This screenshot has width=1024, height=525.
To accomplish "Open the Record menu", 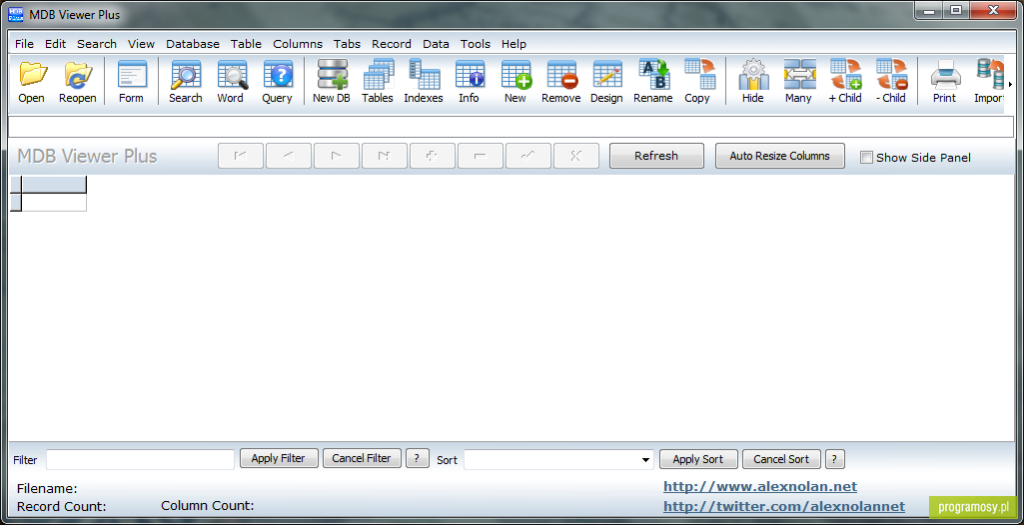I will 392,44.
